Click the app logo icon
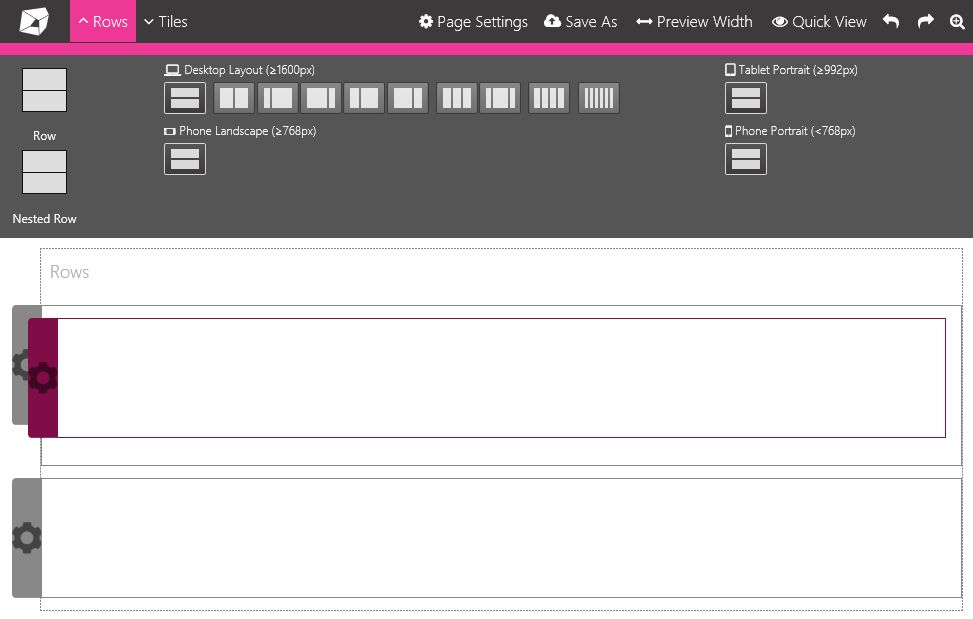Image resolution: width=973 pixels, height=619 pixels. point(34,21)
